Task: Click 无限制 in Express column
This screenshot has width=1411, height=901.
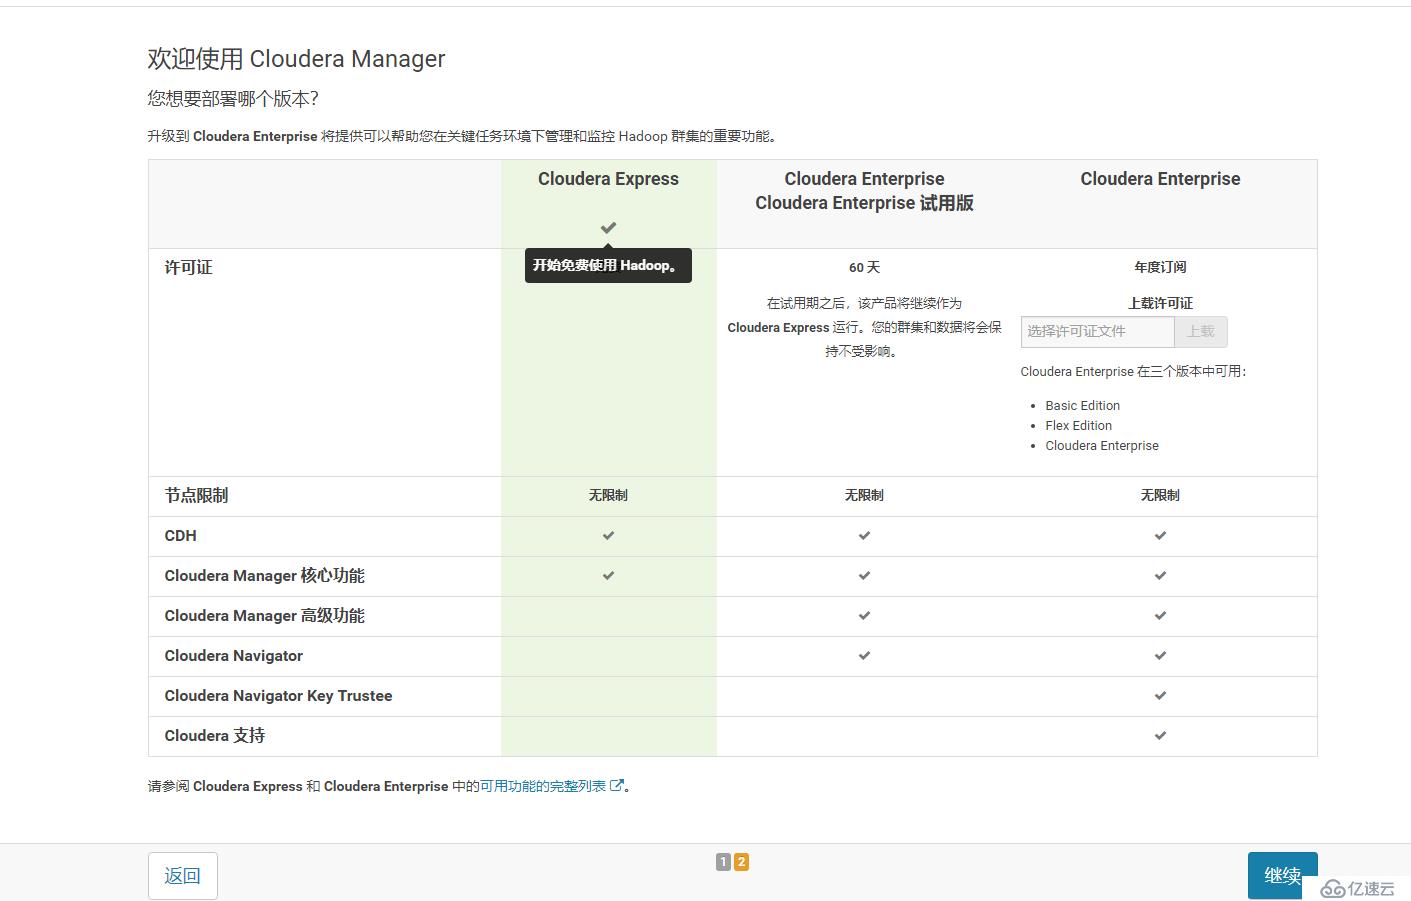Action: pos(608,495)
